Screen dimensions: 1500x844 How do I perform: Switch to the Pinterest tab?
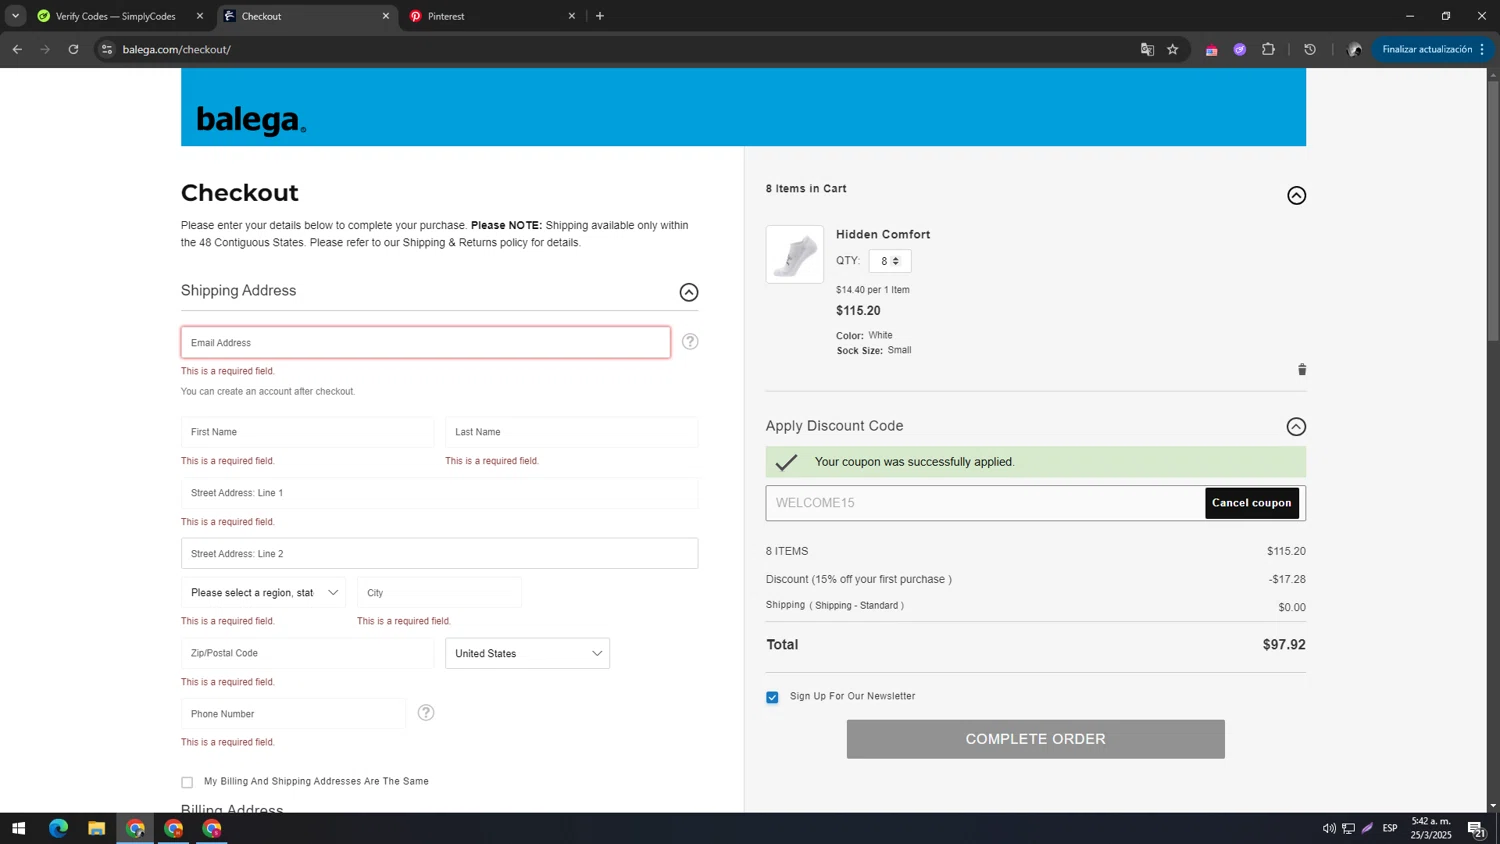(491, 16)
